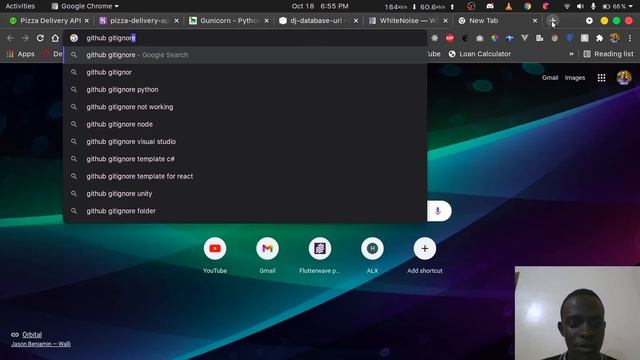Switch to the pizza-delivery-api tab
Image resolution: width=640 pixels, height=360 pixels.
(138, 20)
